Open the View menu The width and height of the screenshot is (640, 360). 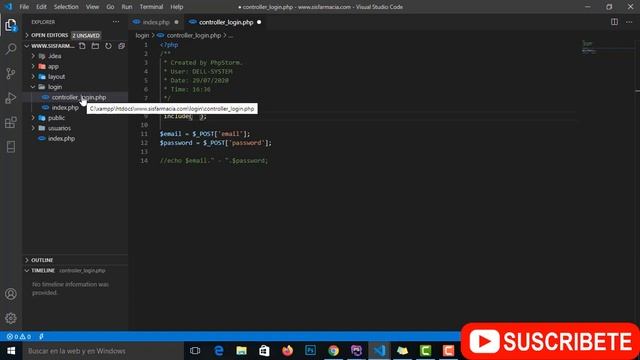(92, 7)
